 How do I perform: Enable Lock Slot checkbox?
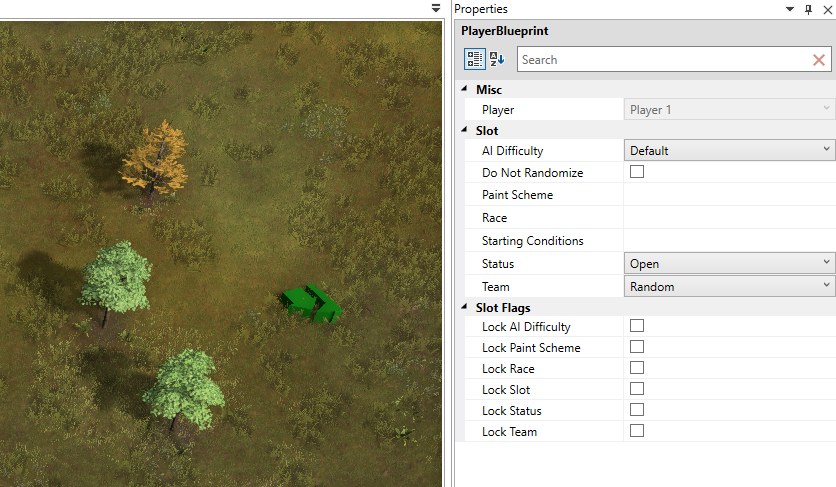[637, 389]
